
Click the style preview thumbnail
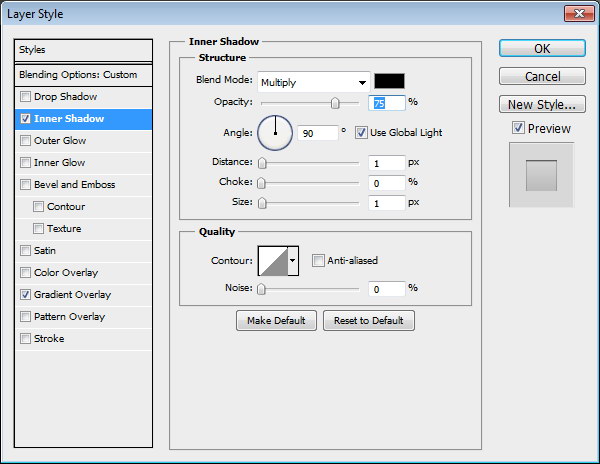[x=540, y=175]
